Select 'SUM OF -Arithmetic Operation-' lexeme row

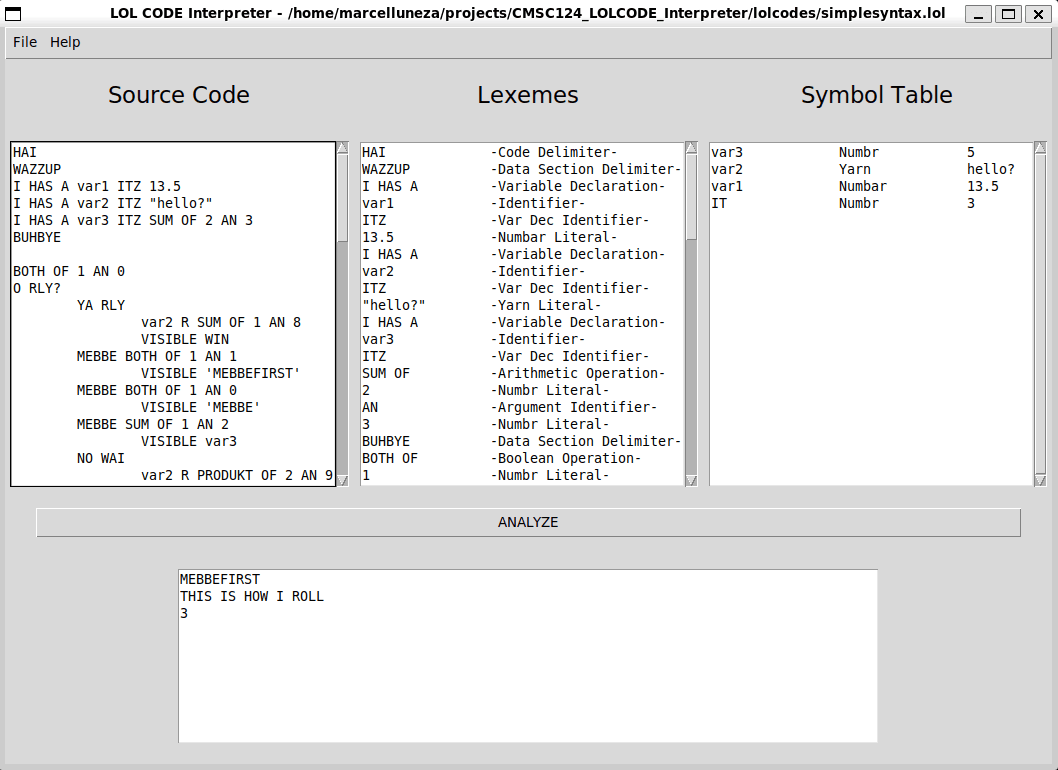[x=522, y=373]
